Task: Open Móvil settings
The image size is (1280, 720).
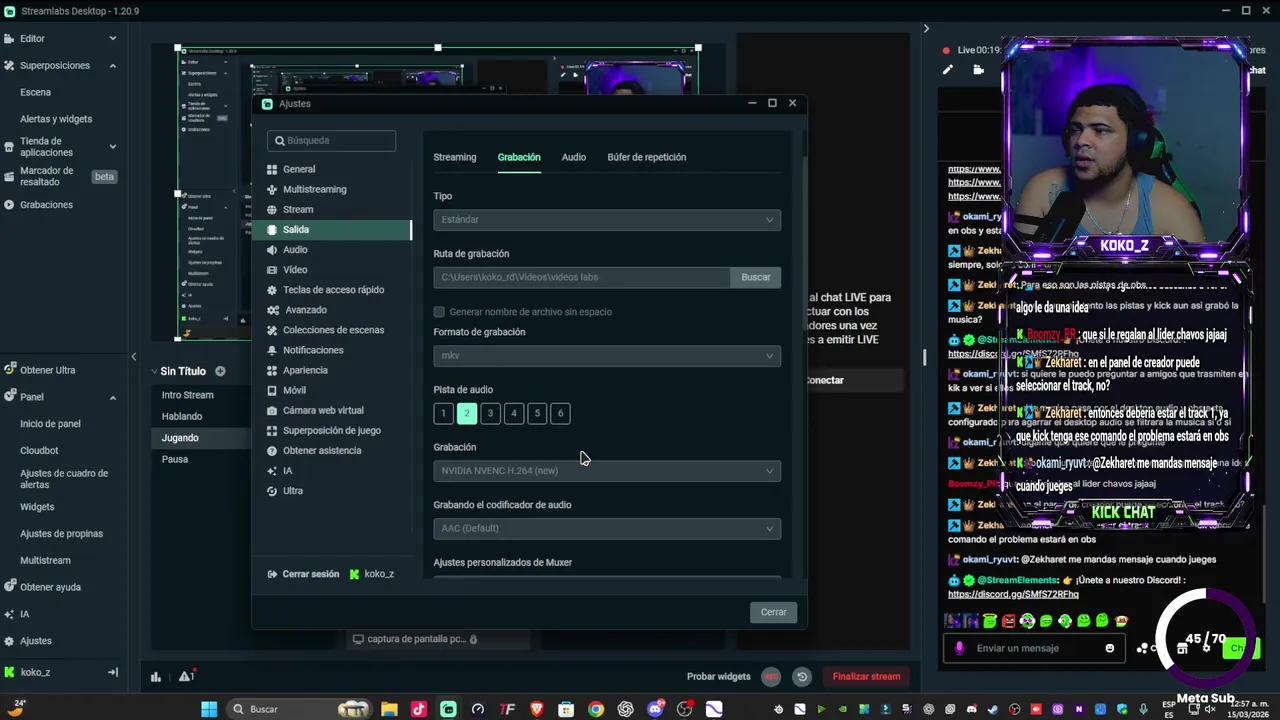Action: click(x=294, y=389)
